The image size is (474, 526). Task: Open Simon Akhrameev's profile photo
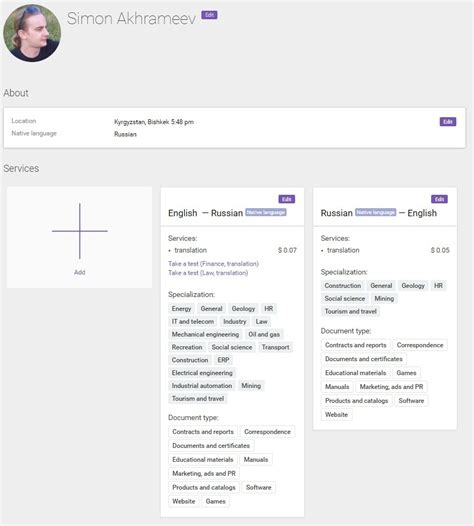pos(32,33)
